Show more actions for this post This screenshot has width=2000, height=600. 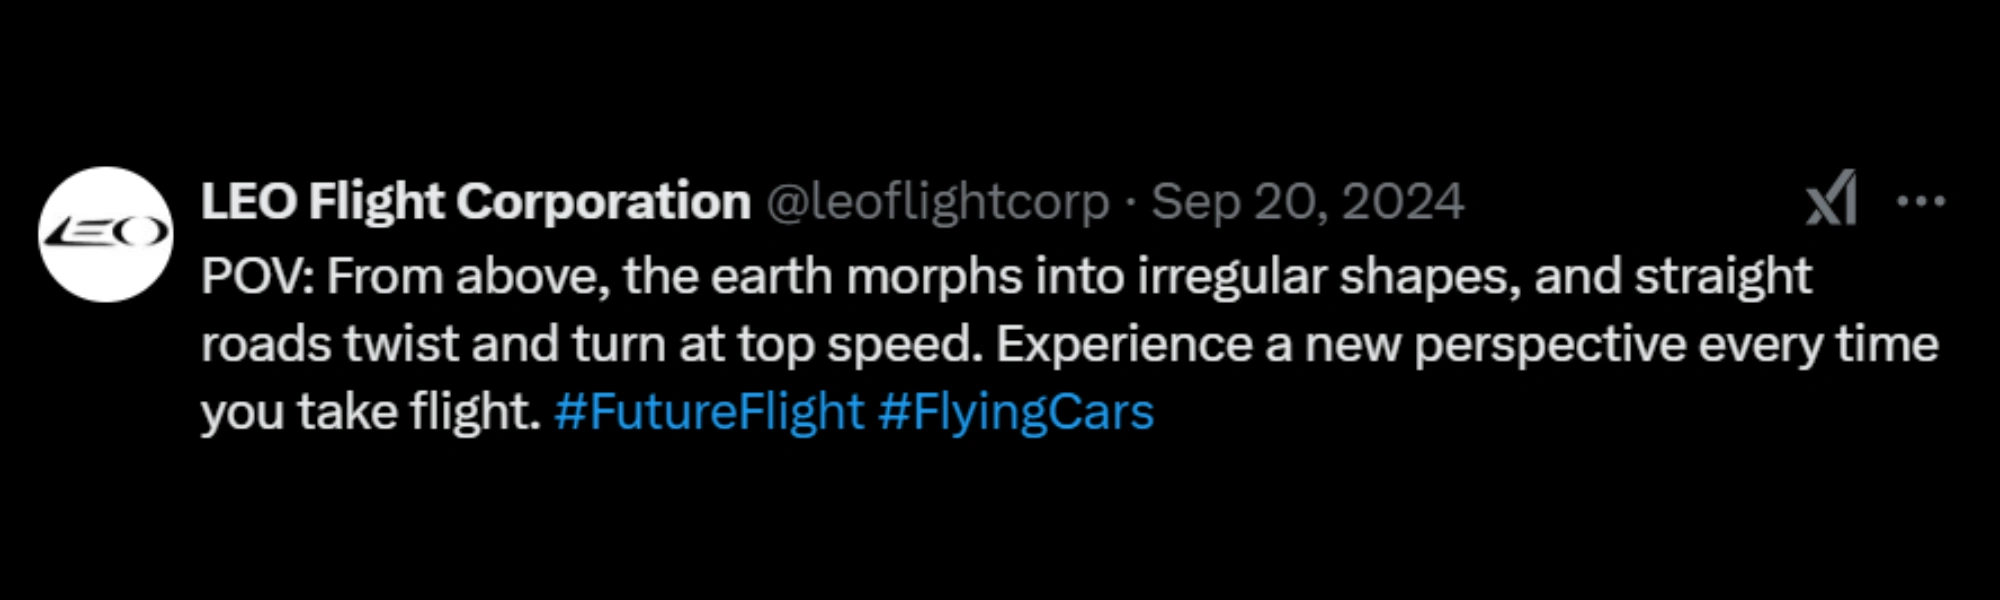pos(1920,201)
